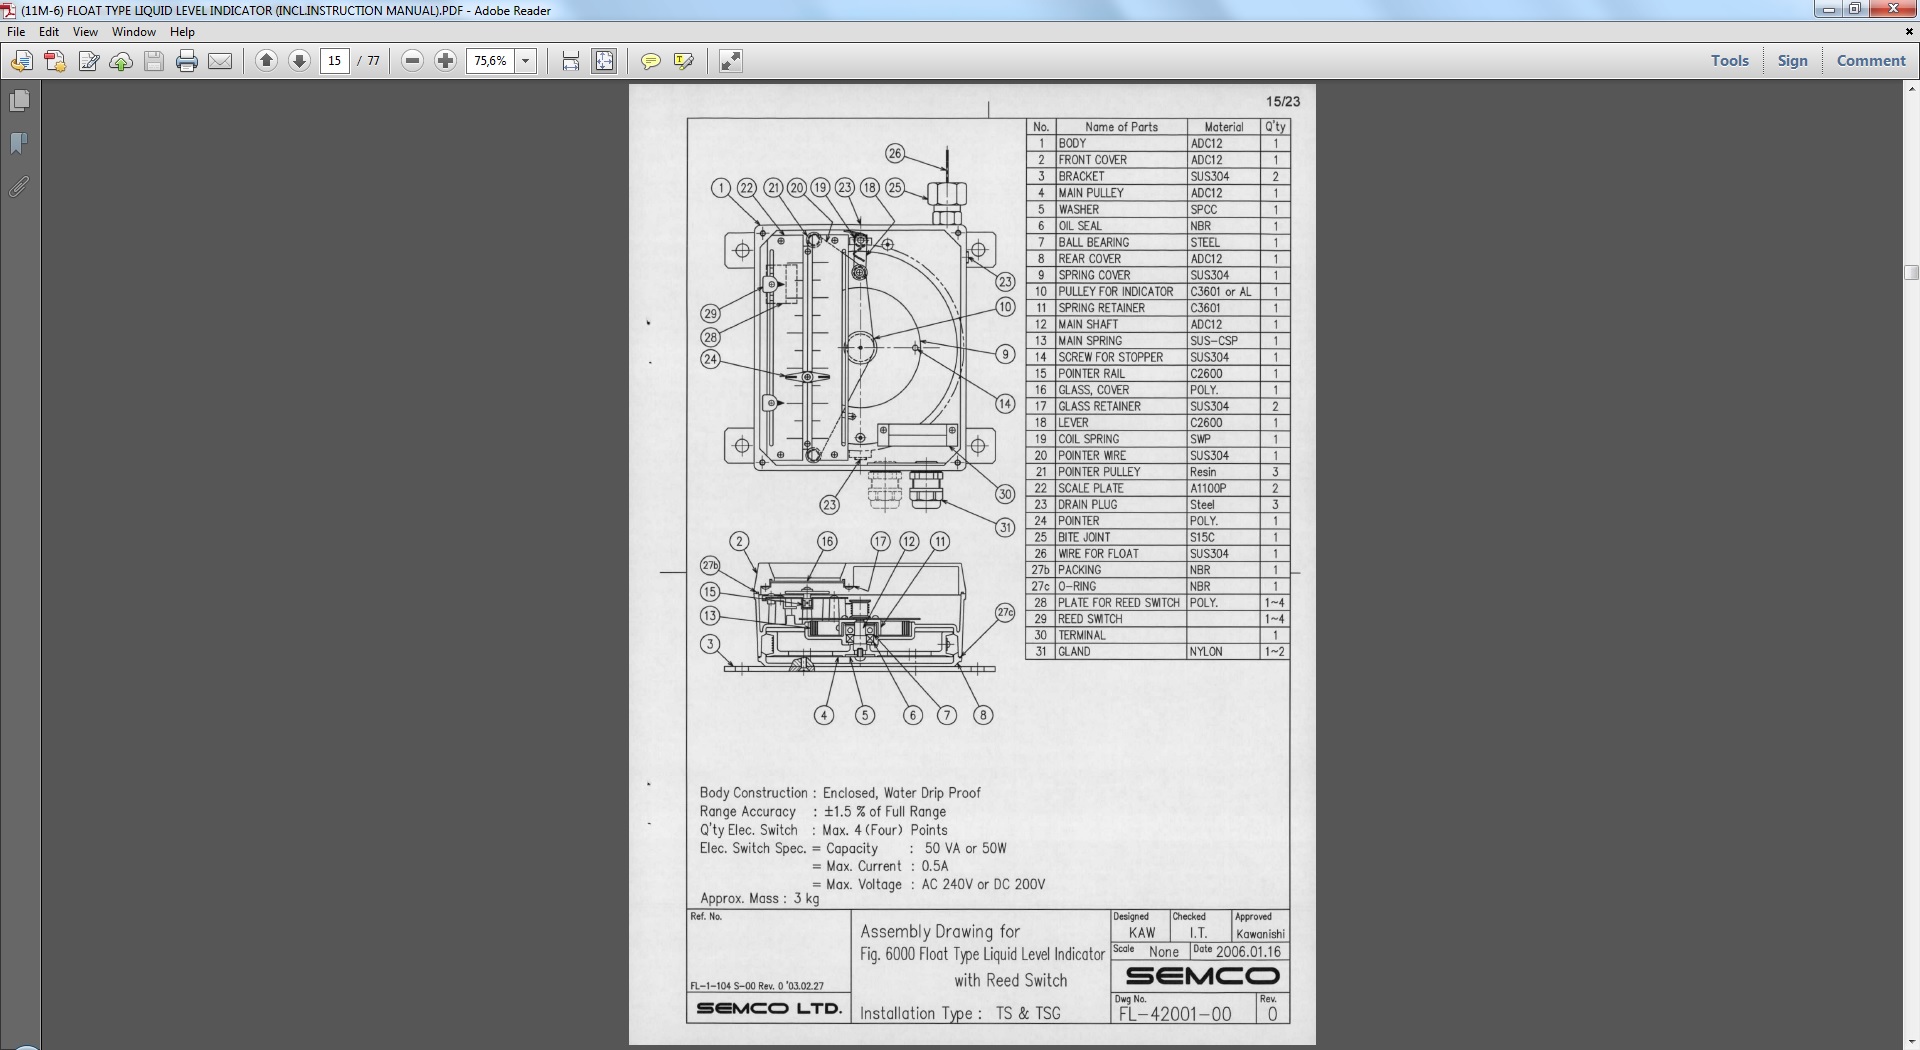Print the document with the printer icon
Screen dimensions: 1920x1050
(x=187, y=61)
